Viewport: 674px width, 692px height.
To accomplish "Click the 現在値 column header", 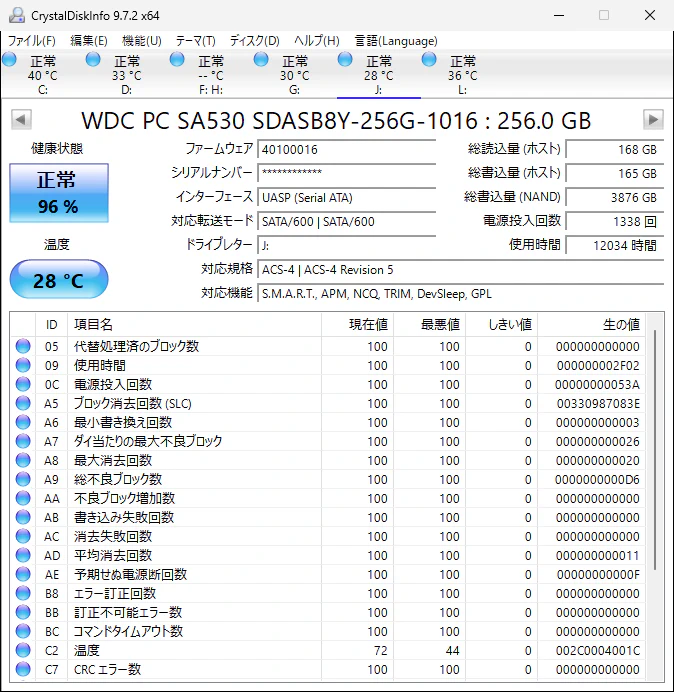I will point(358,325).
